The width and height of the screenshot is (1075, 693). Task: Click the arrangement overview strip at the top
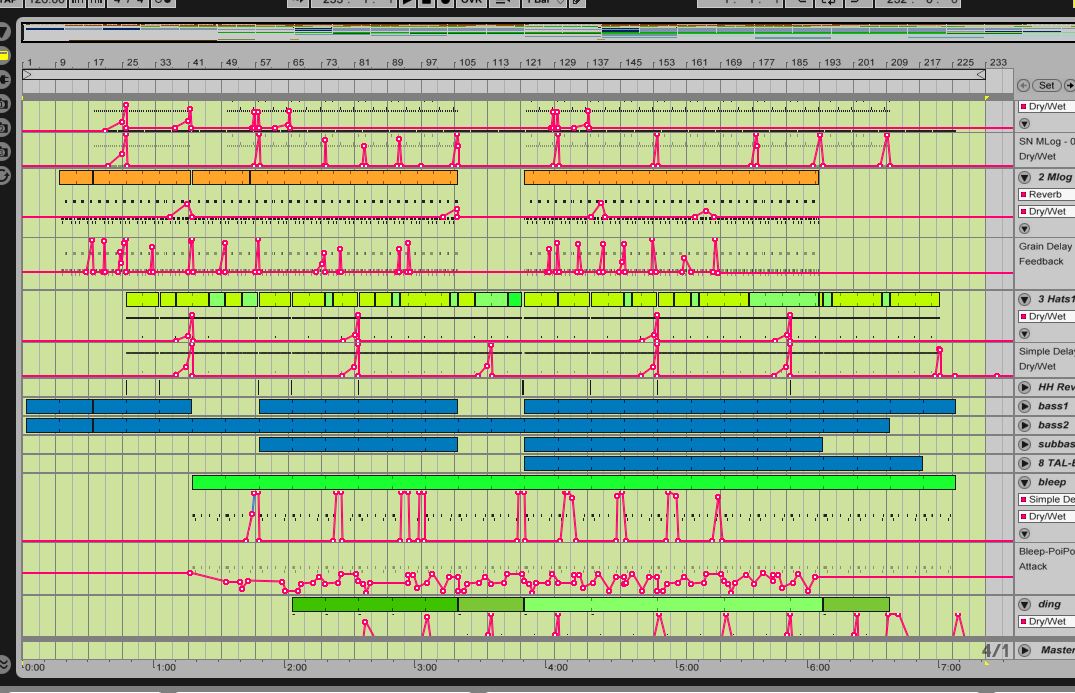[x=548, y=32]
